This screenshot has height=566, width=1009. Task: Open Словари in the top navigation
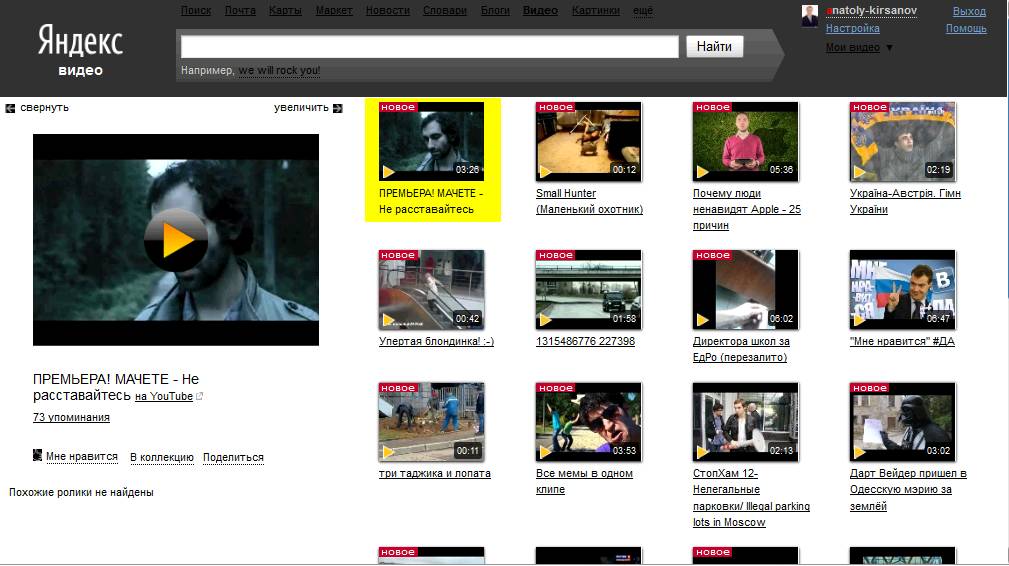pyautogui.click(x=445, y=10)
